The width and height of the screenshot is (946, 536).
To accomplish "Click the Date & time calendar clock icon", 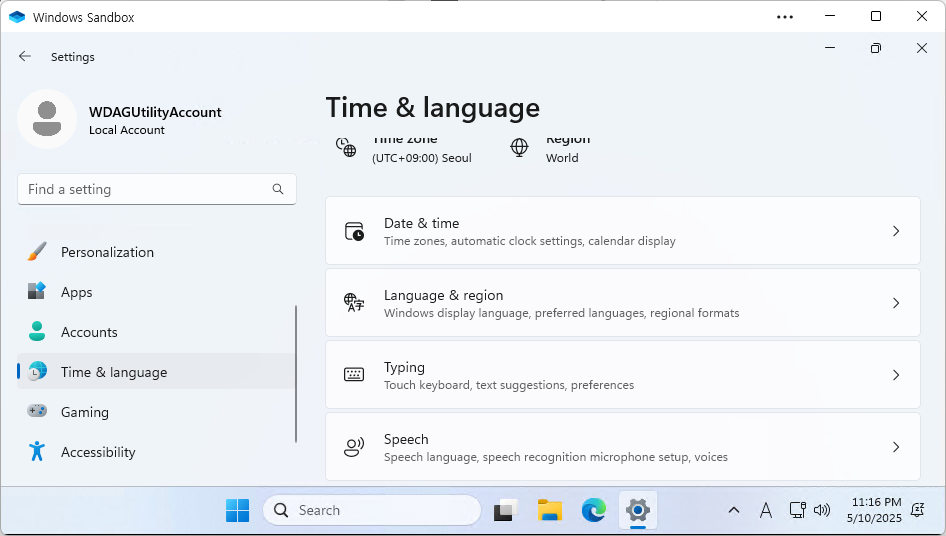I will tap(354, 231).
